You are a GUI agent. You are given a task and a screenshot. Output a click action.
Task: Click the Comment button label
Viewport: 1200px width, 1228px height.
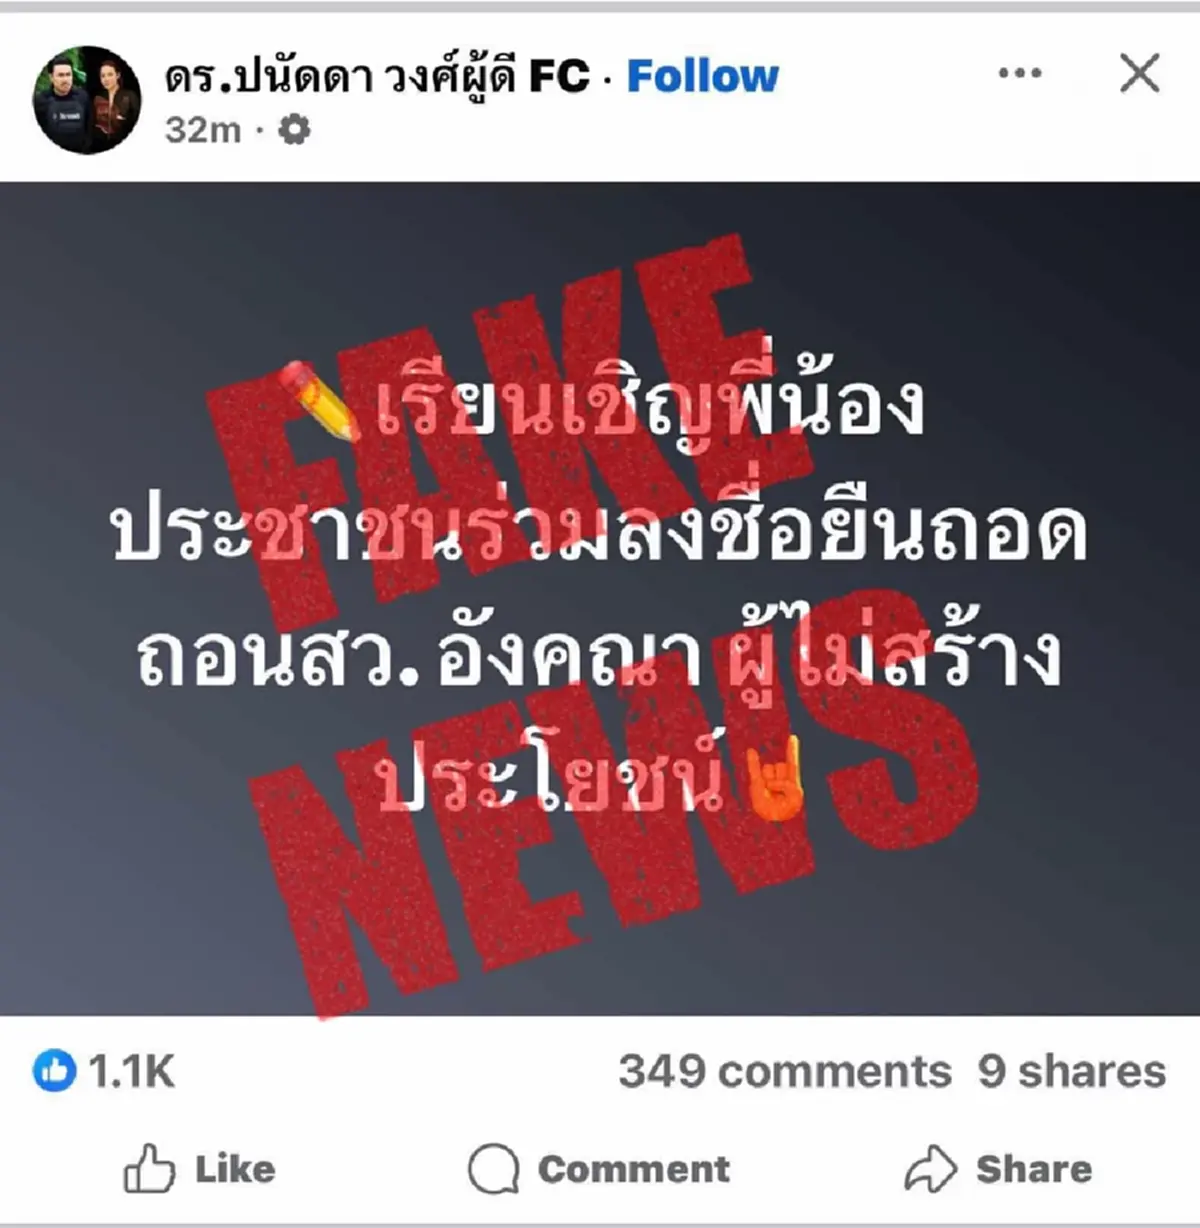point(634,1169)
